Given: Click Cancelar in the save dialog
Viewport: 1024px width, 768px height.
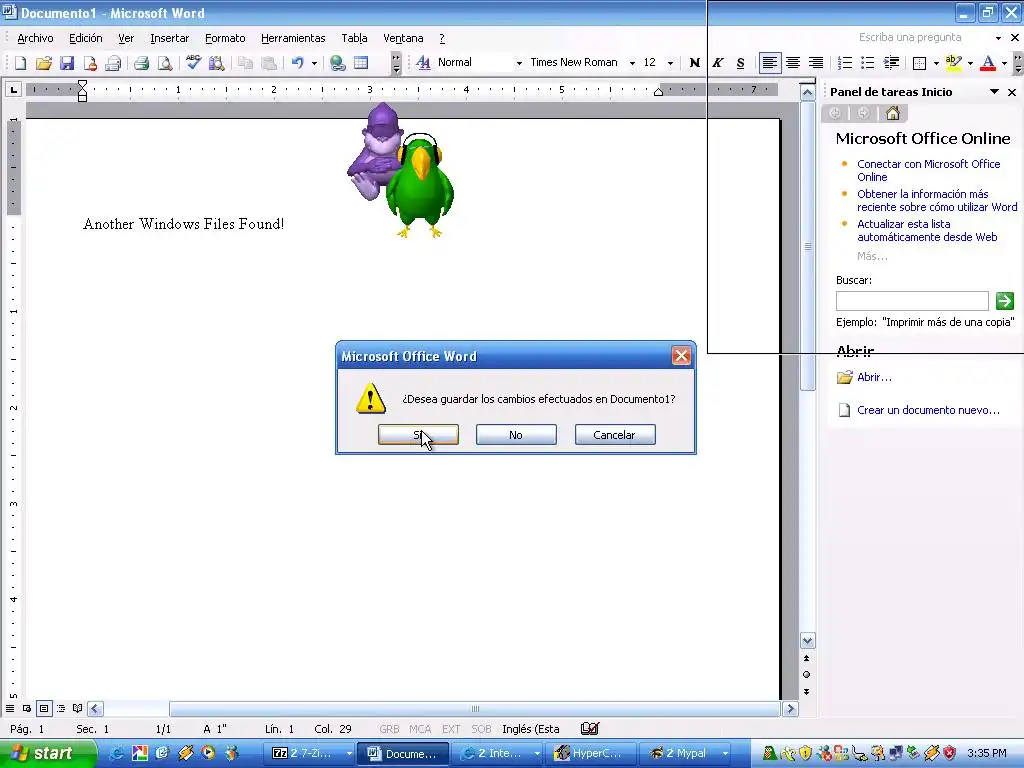Looking at the screenshot, I should (615, 435).
